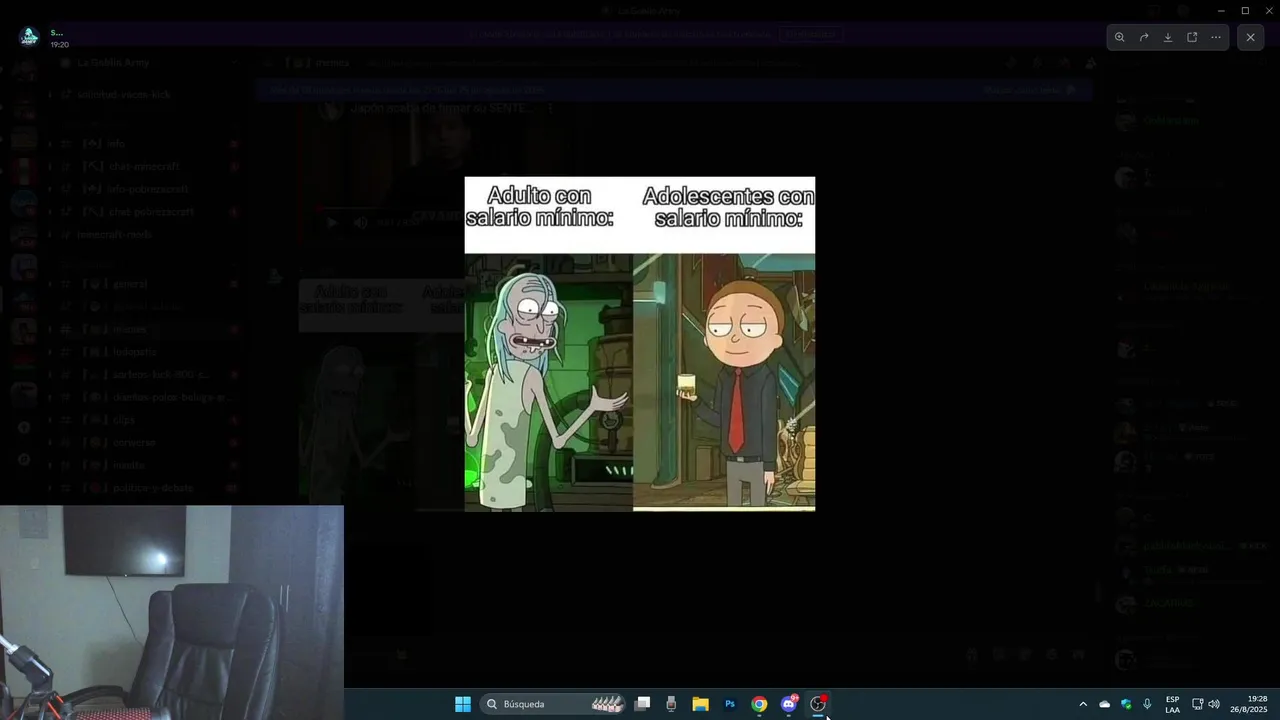Forward the image using the arrow icon
This screenshot has height=720, width=1280.
pos(1144,37)
